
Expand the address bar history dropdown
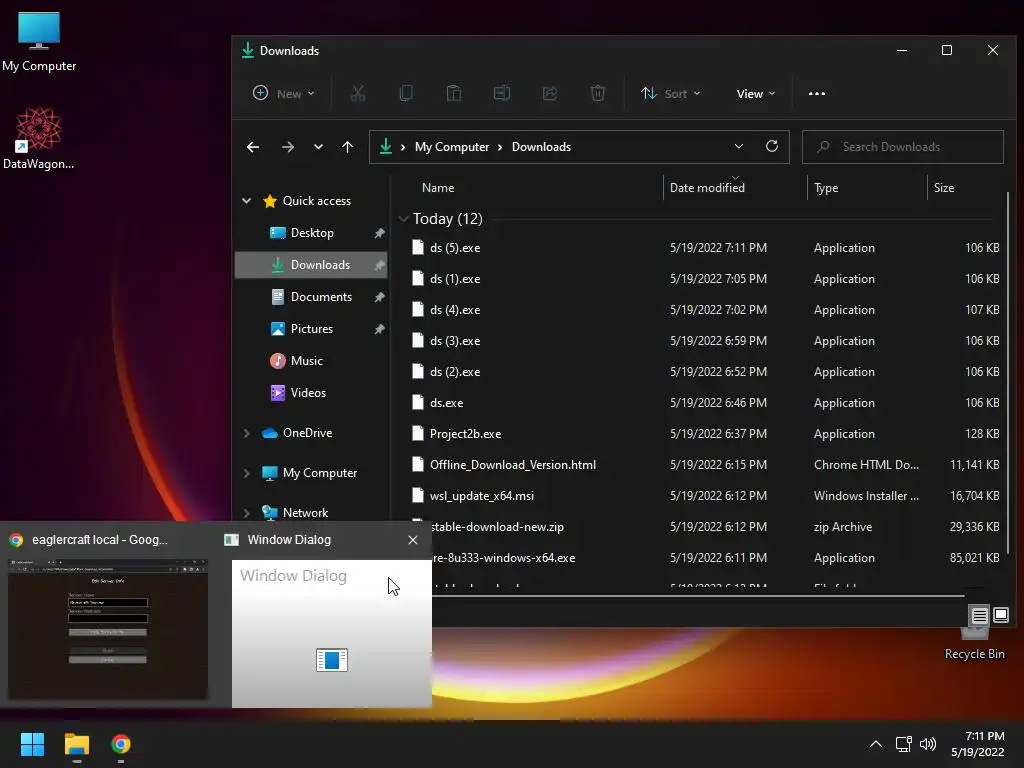click(739, 146)
